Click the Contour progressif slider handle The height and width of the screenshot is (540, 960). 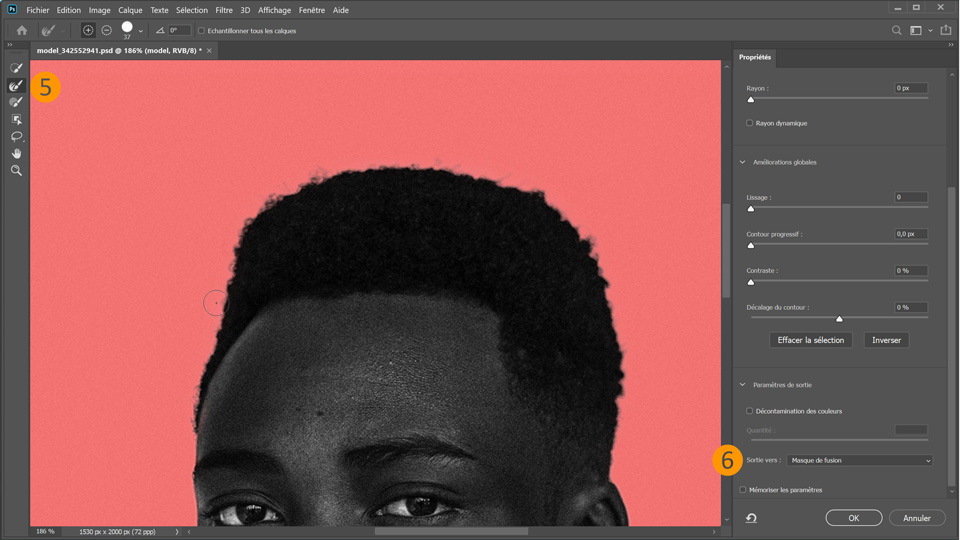pos(751,245)
